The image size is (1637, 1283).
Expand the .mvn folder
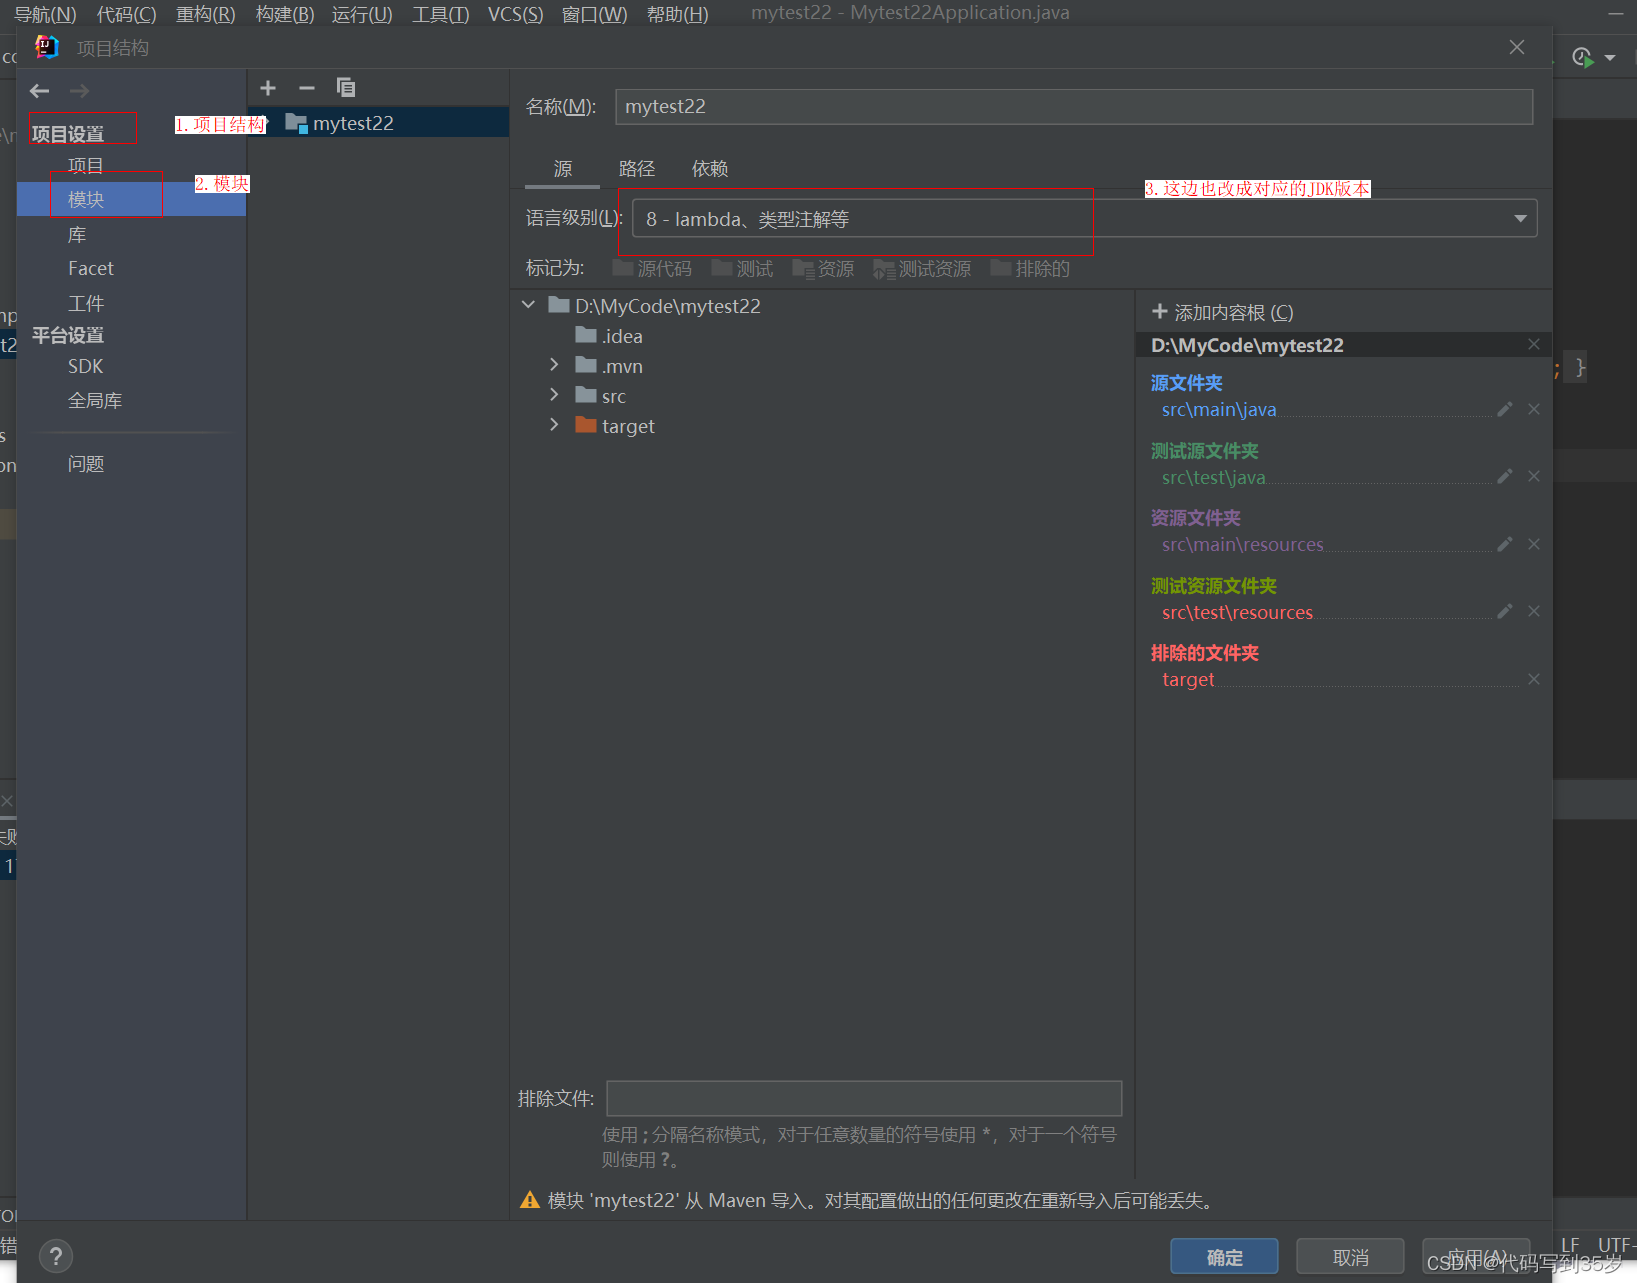[x=554, y=365]
